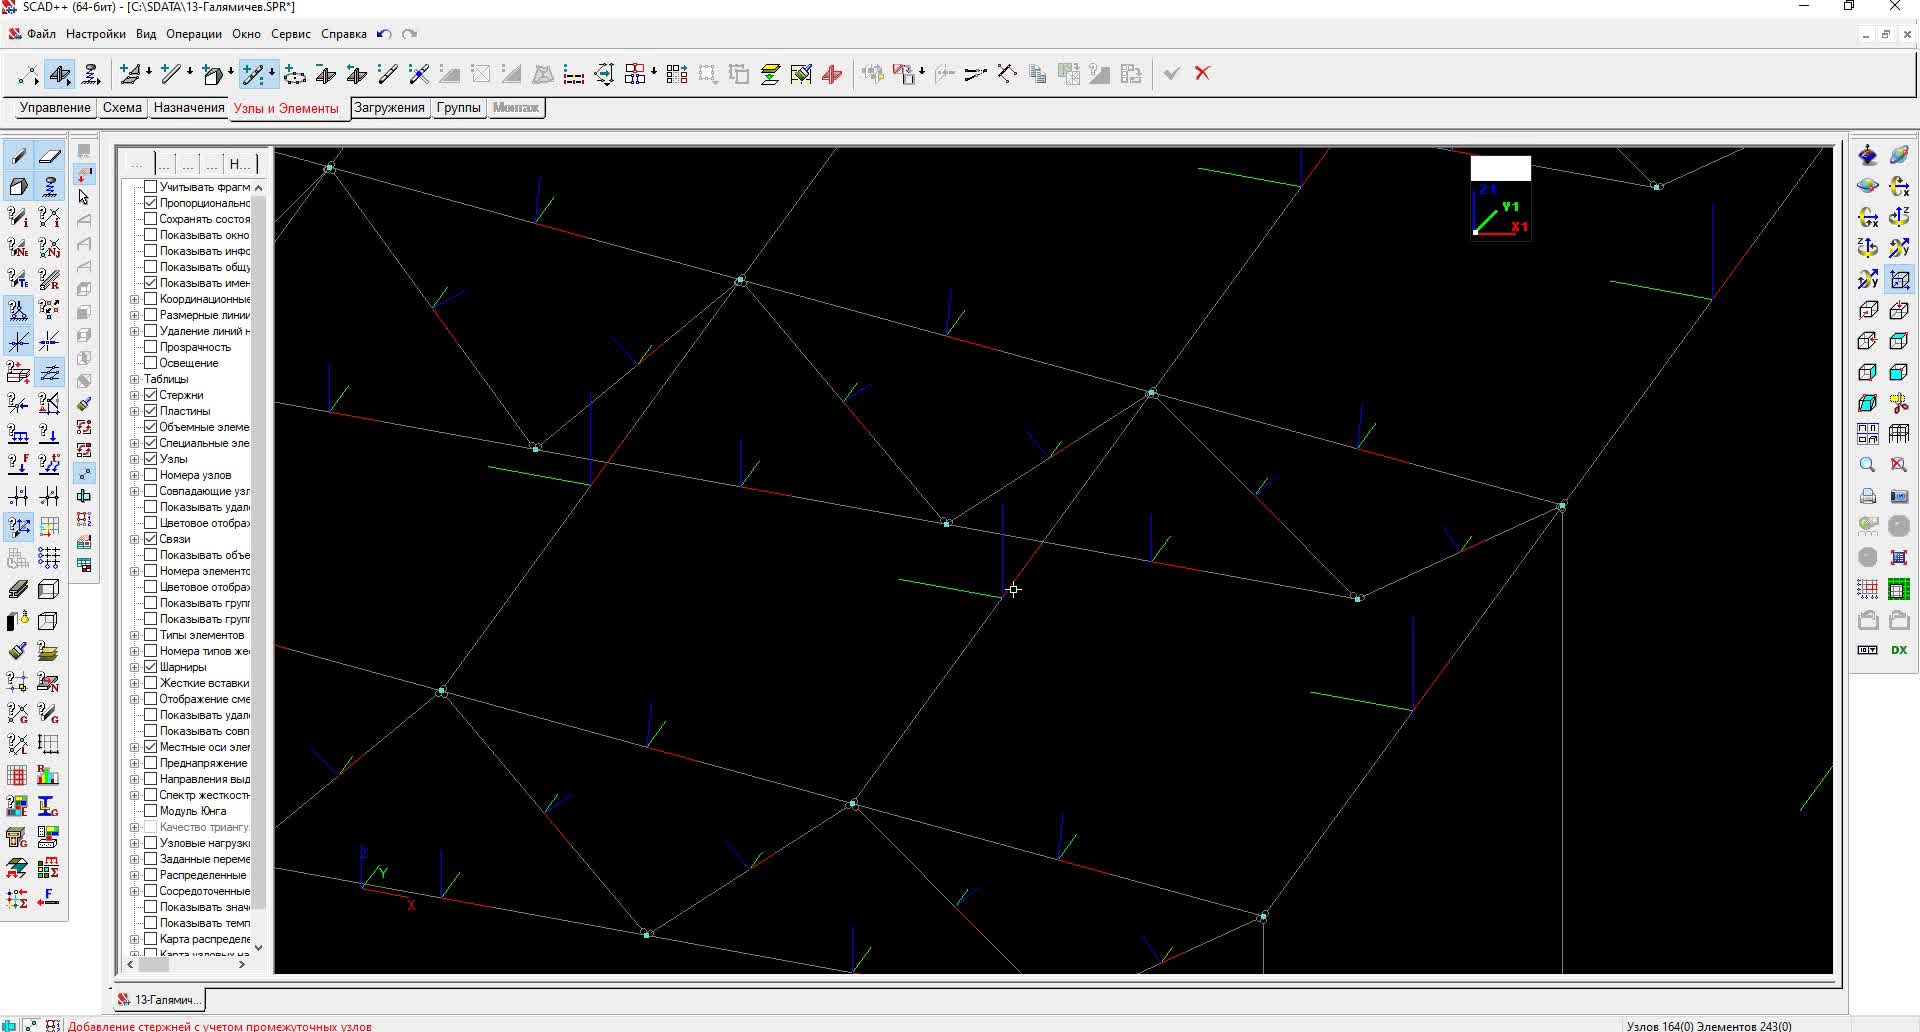The height and width of the screenshot is (1032, 1920).
Task: Click the filter tree horizontal scrollbar
Action: tap(153, 965)
